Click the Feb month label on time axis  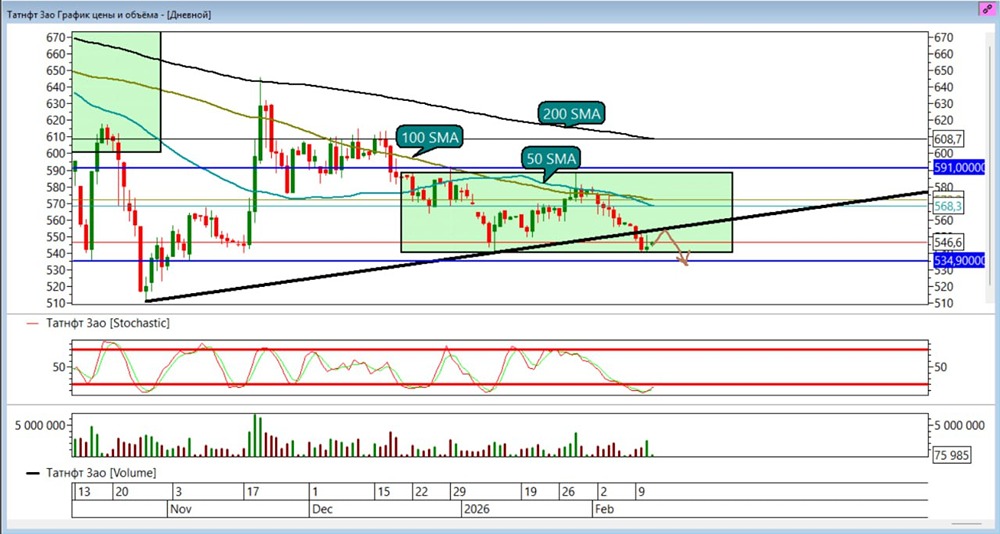(607, 510)
